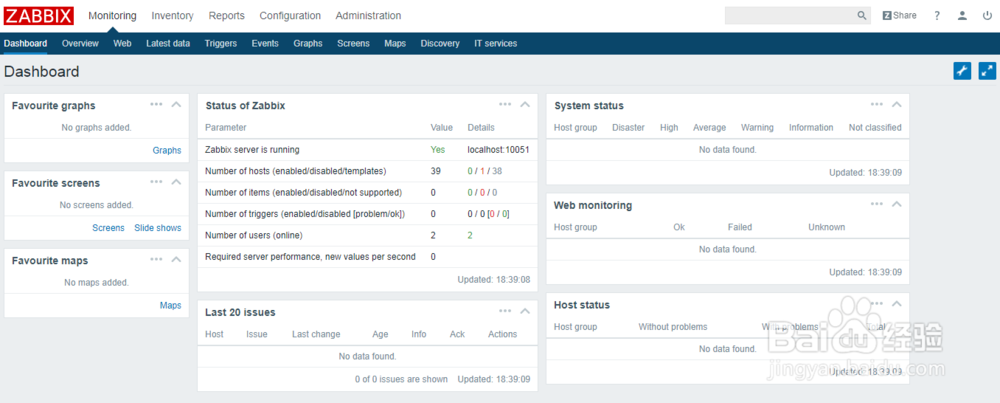Toggle fullscreen mode button
This screenshot has width=1000, height=403.
pos(987,71)
